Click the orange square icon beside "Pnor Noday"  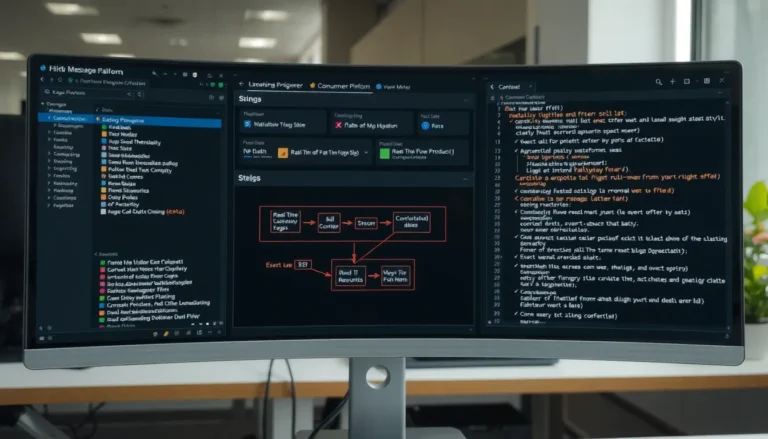tap(104, 134)
